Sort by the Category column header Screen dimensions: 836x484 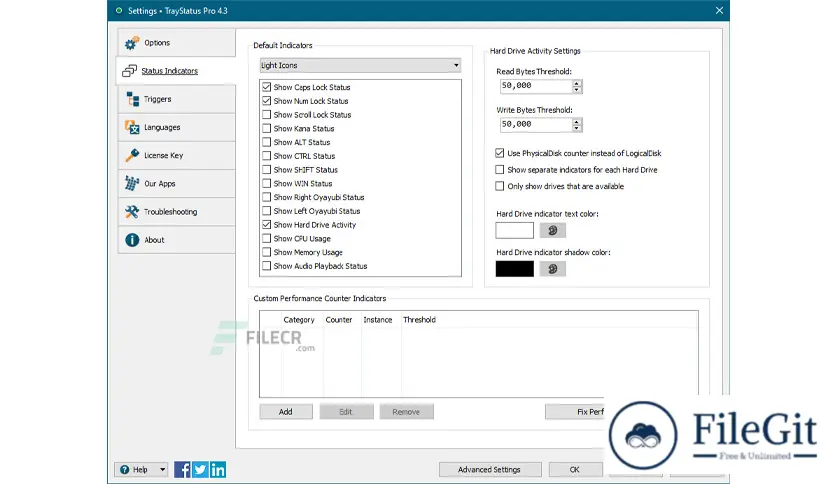[299, 319]
